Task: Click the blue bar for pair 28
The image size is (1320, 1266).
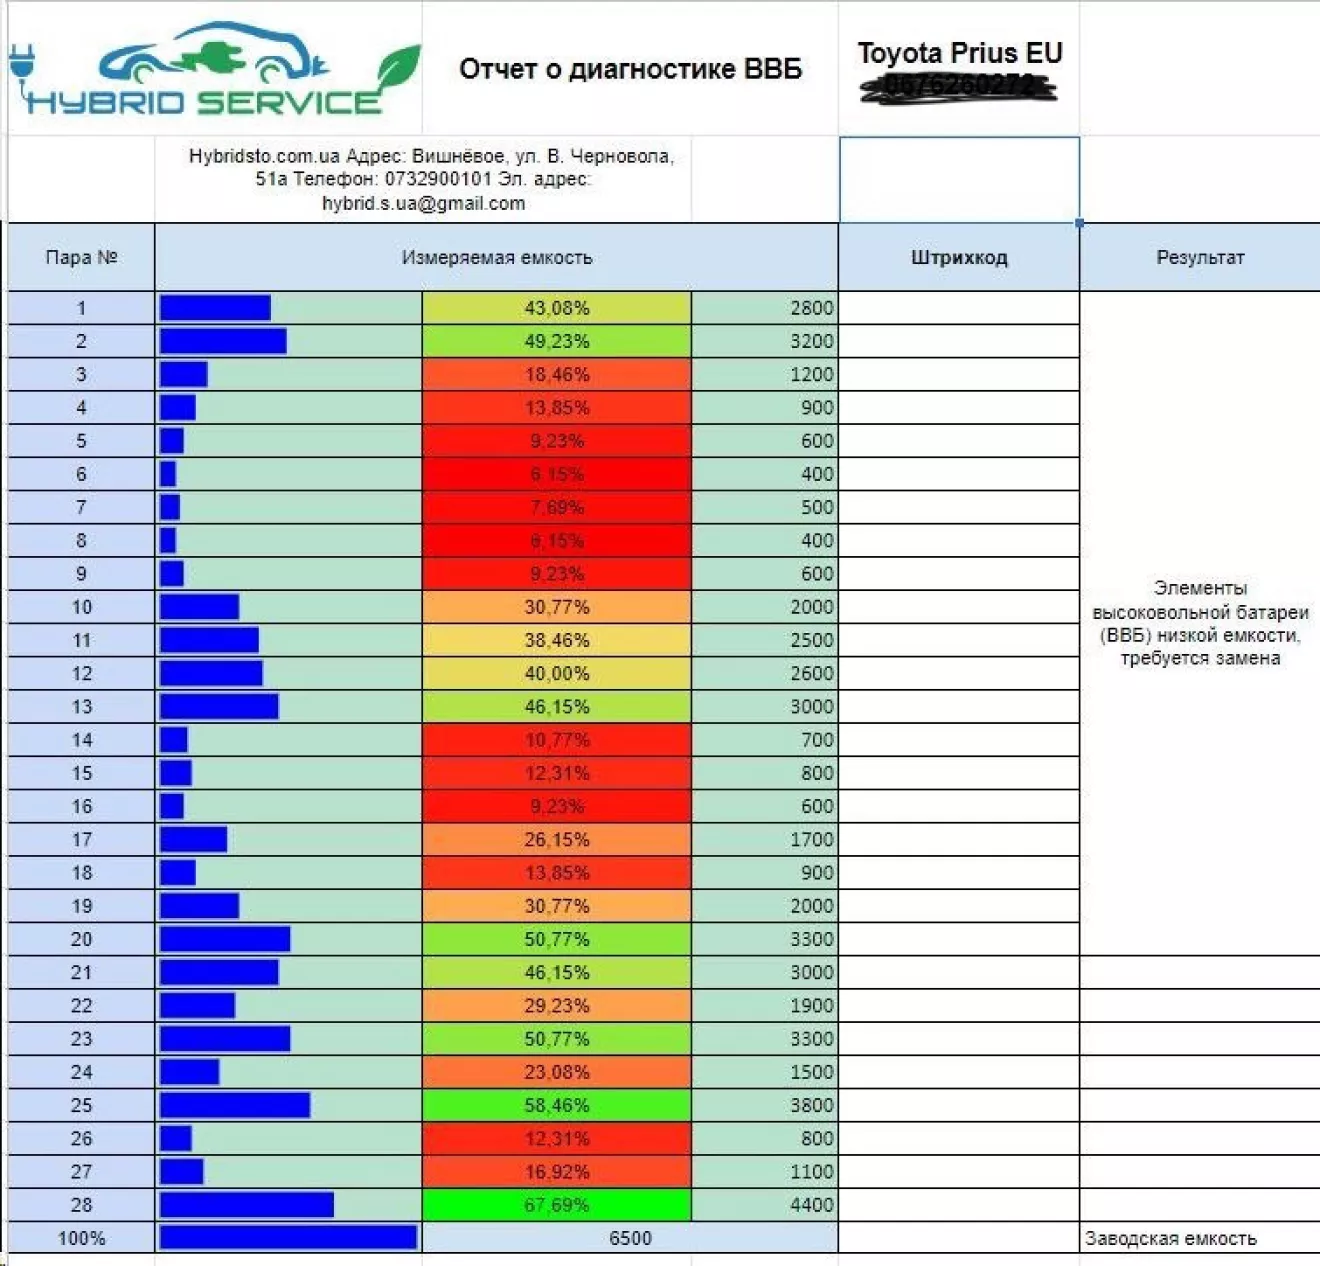Action: click(x=247, y=1205)
